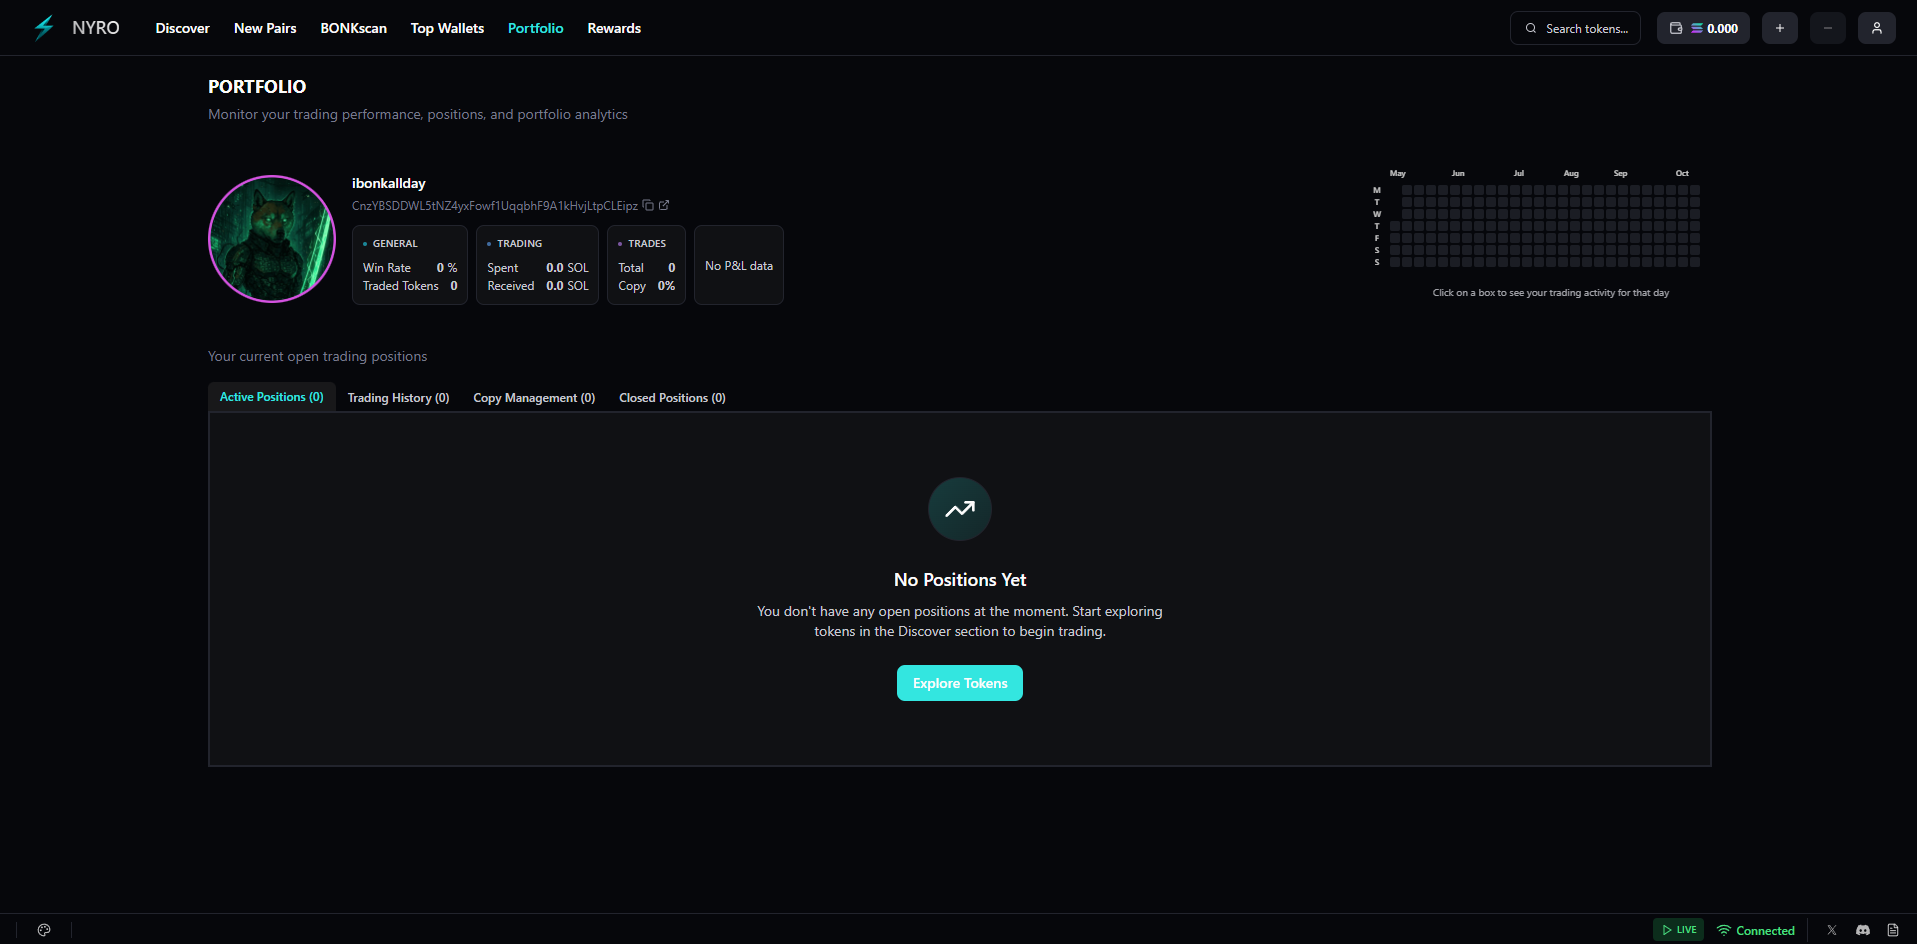
Task: Open wallet address in external explorer
Action: [664, 205]
